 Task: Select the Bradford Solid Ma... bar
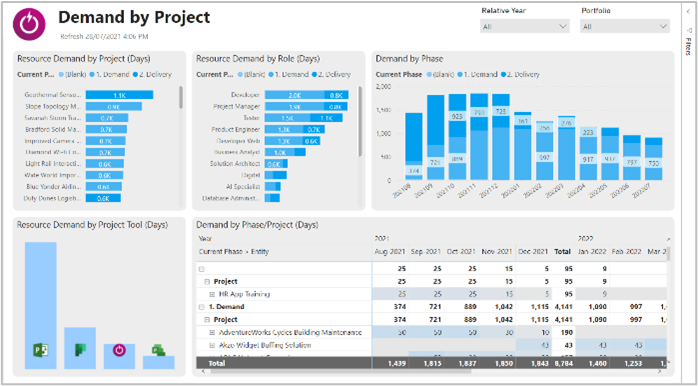106,130
